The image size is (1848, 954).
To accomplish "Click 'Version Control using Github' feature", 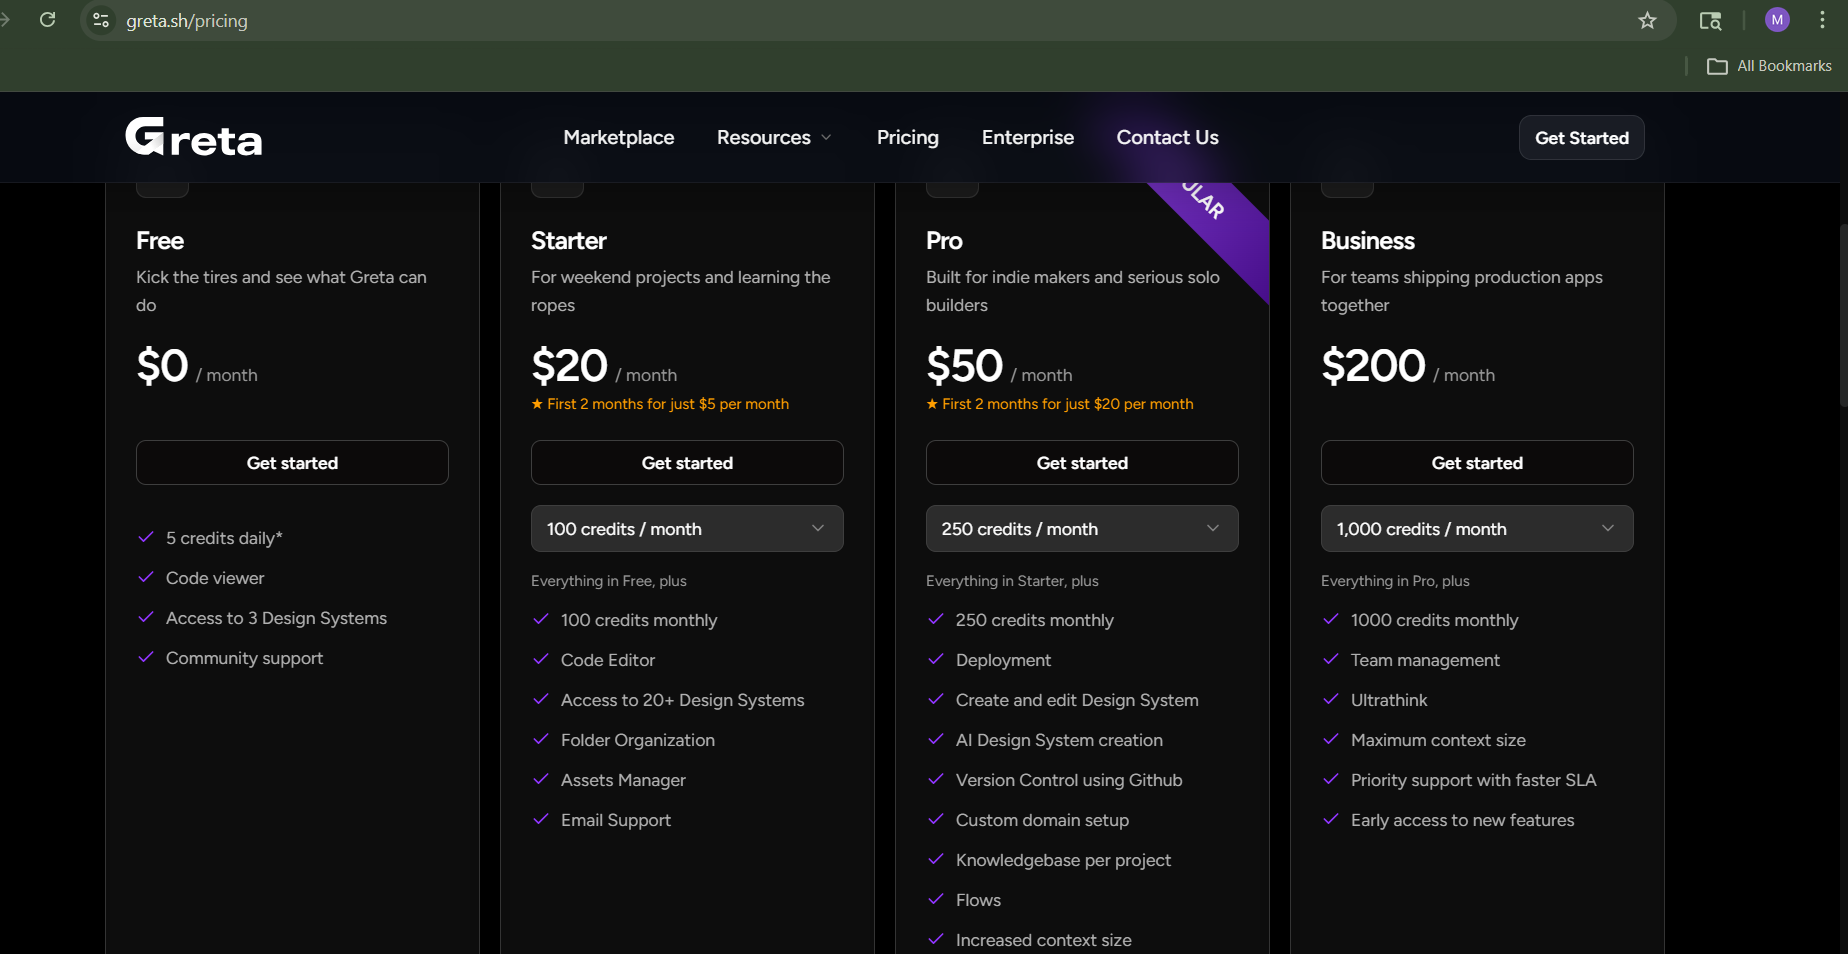I will click(x=1069, y=780).
